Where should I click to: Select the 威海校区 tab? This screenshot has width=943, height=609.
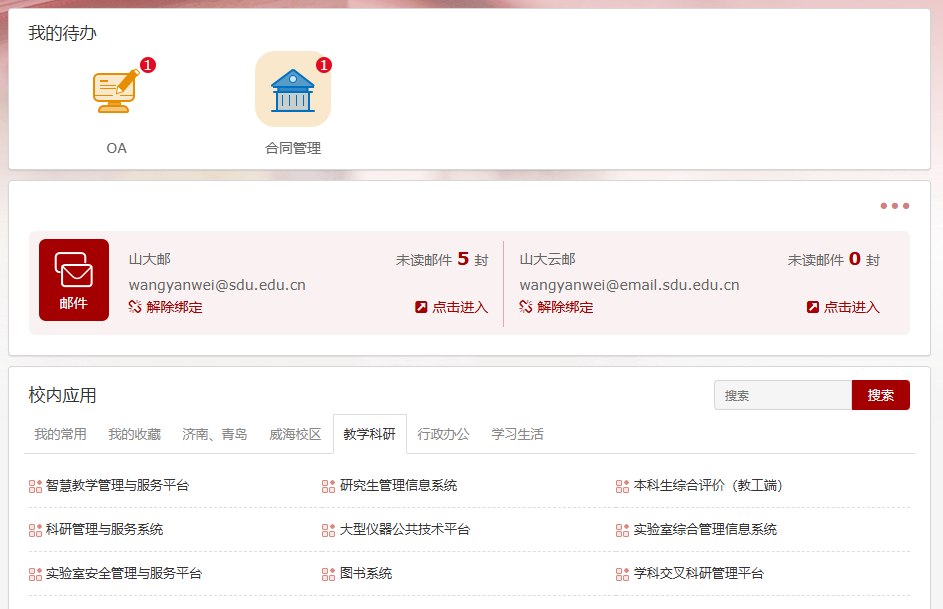pos(295,434)
